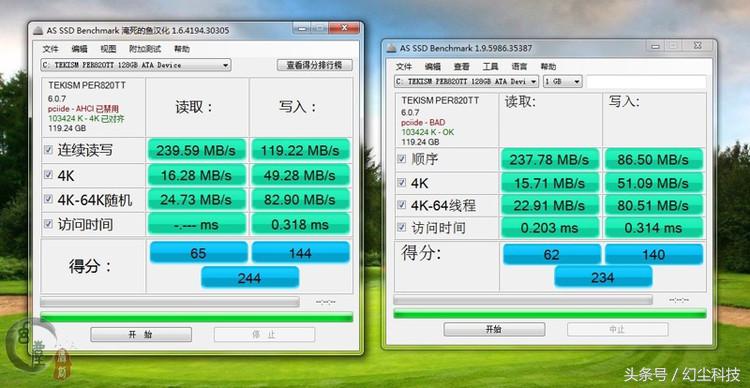Click pciide - AHCI 已禁用 status text
The image size is (750, 388).
pyautogui.click(x=83, y=109)
